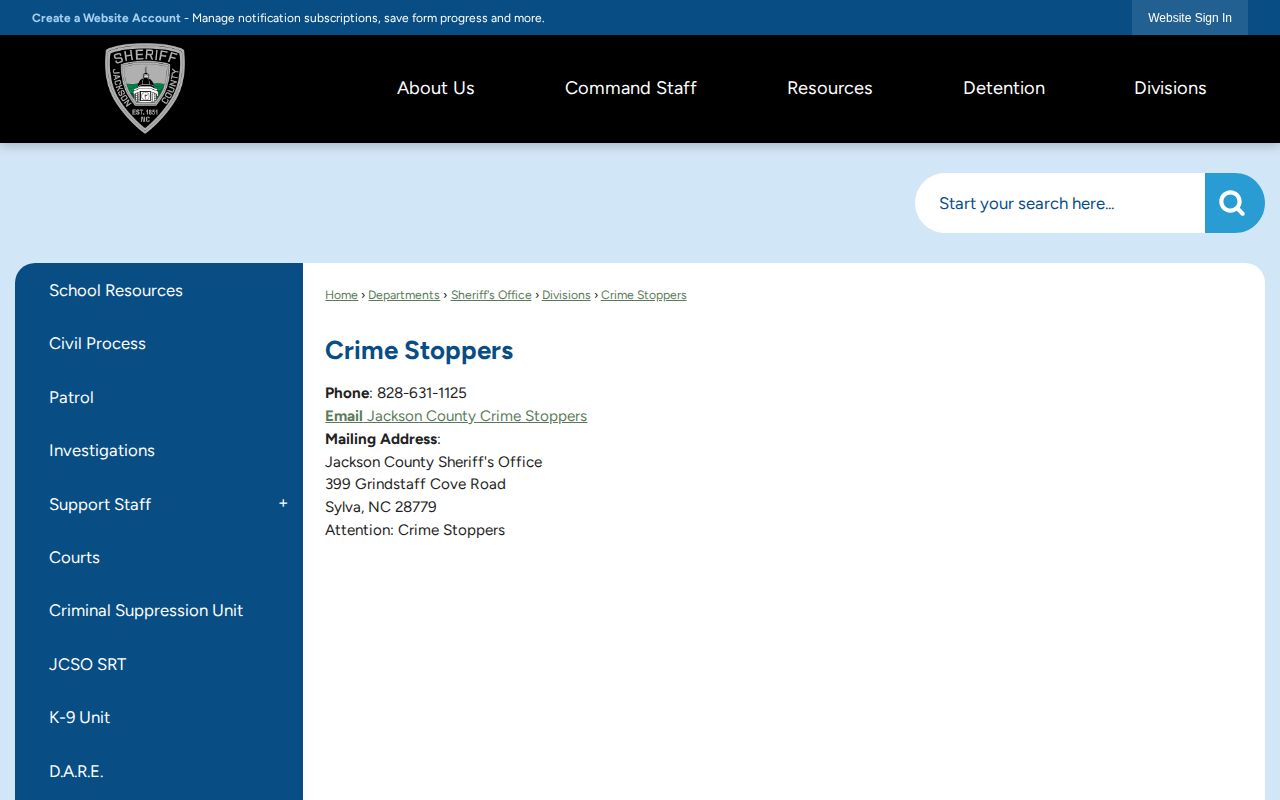Click the Crime Stoppers page heading
Image resolution: width=1280 pixels, height=800 pixels.
(419, 350)
